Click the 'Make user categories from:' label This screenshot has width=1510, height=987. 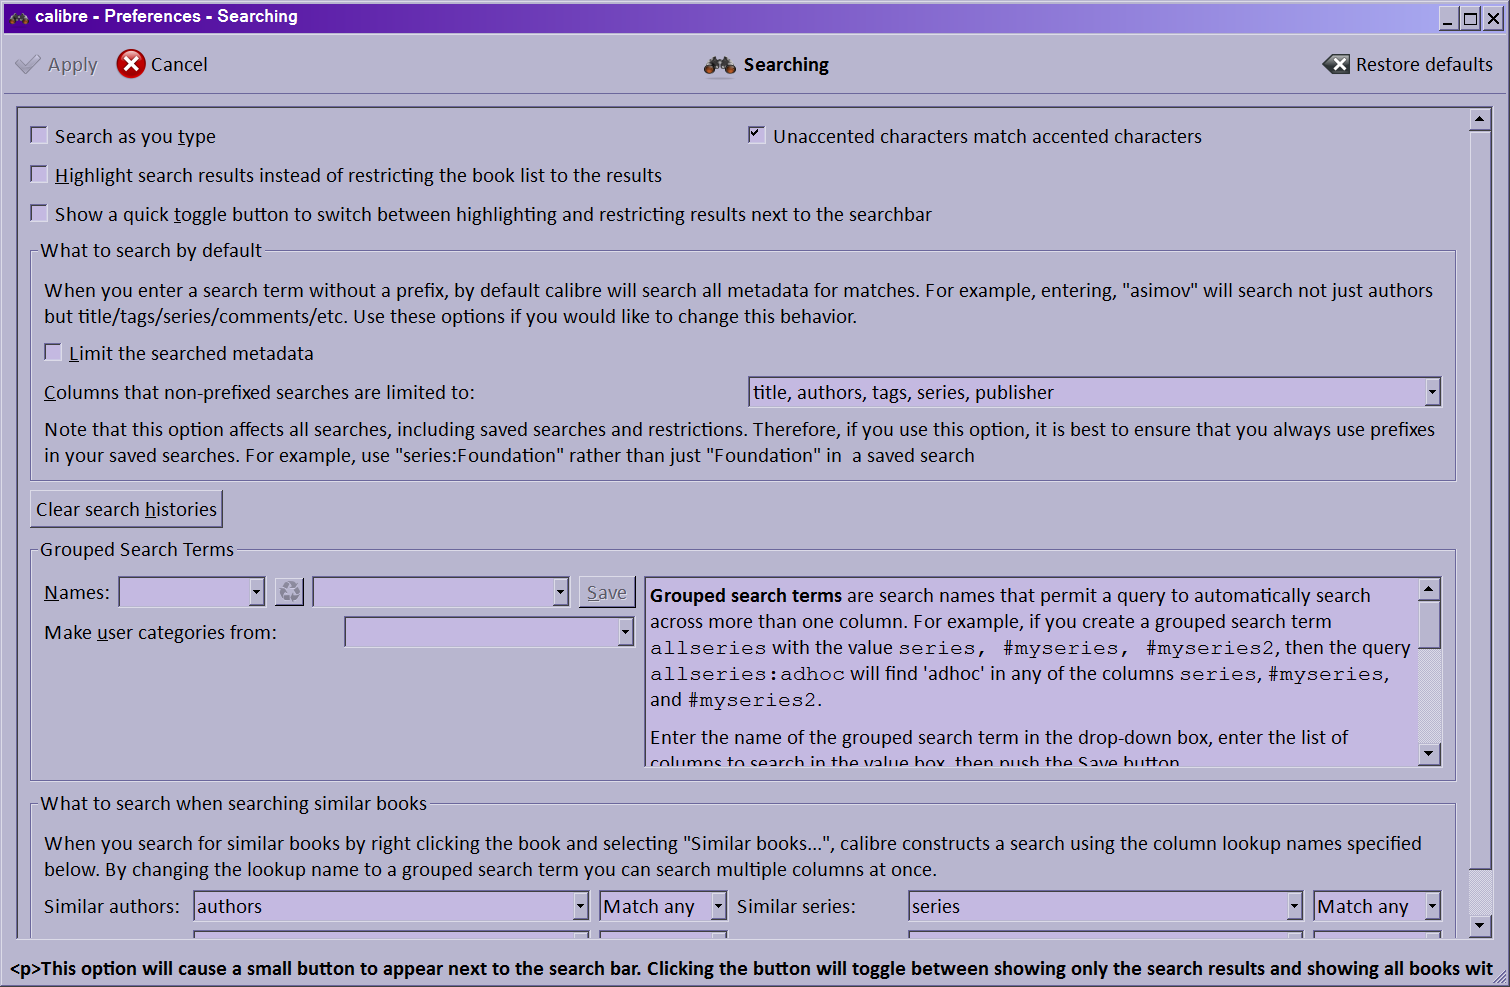(160, 632)
